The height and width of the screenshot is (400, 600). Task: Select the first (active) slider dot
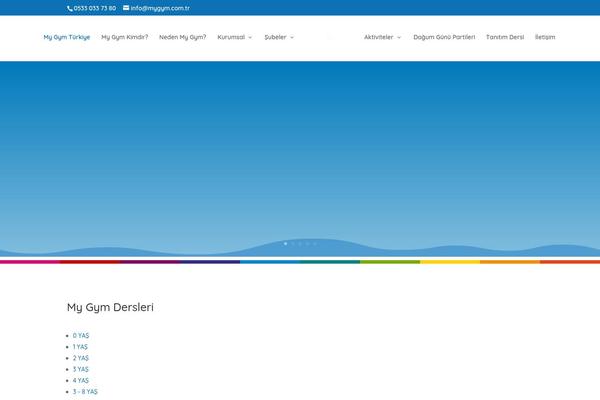pyautogui.click(x=285, y=244)
